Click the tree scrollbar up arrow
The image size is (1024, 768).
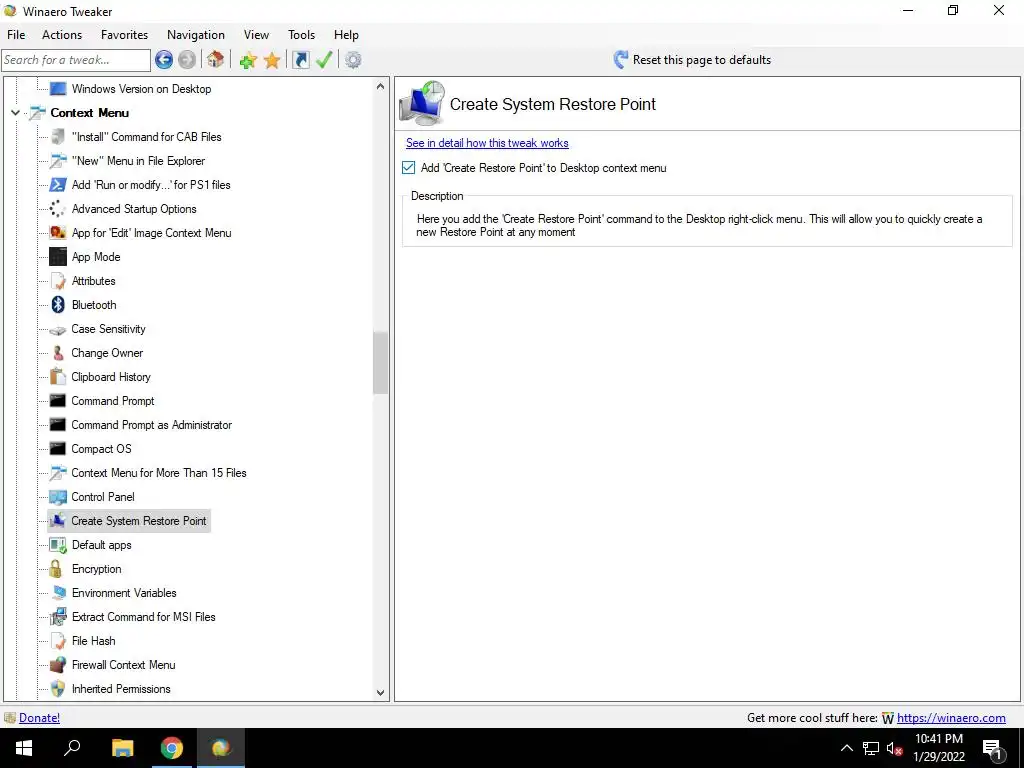(x=381, y=86)
